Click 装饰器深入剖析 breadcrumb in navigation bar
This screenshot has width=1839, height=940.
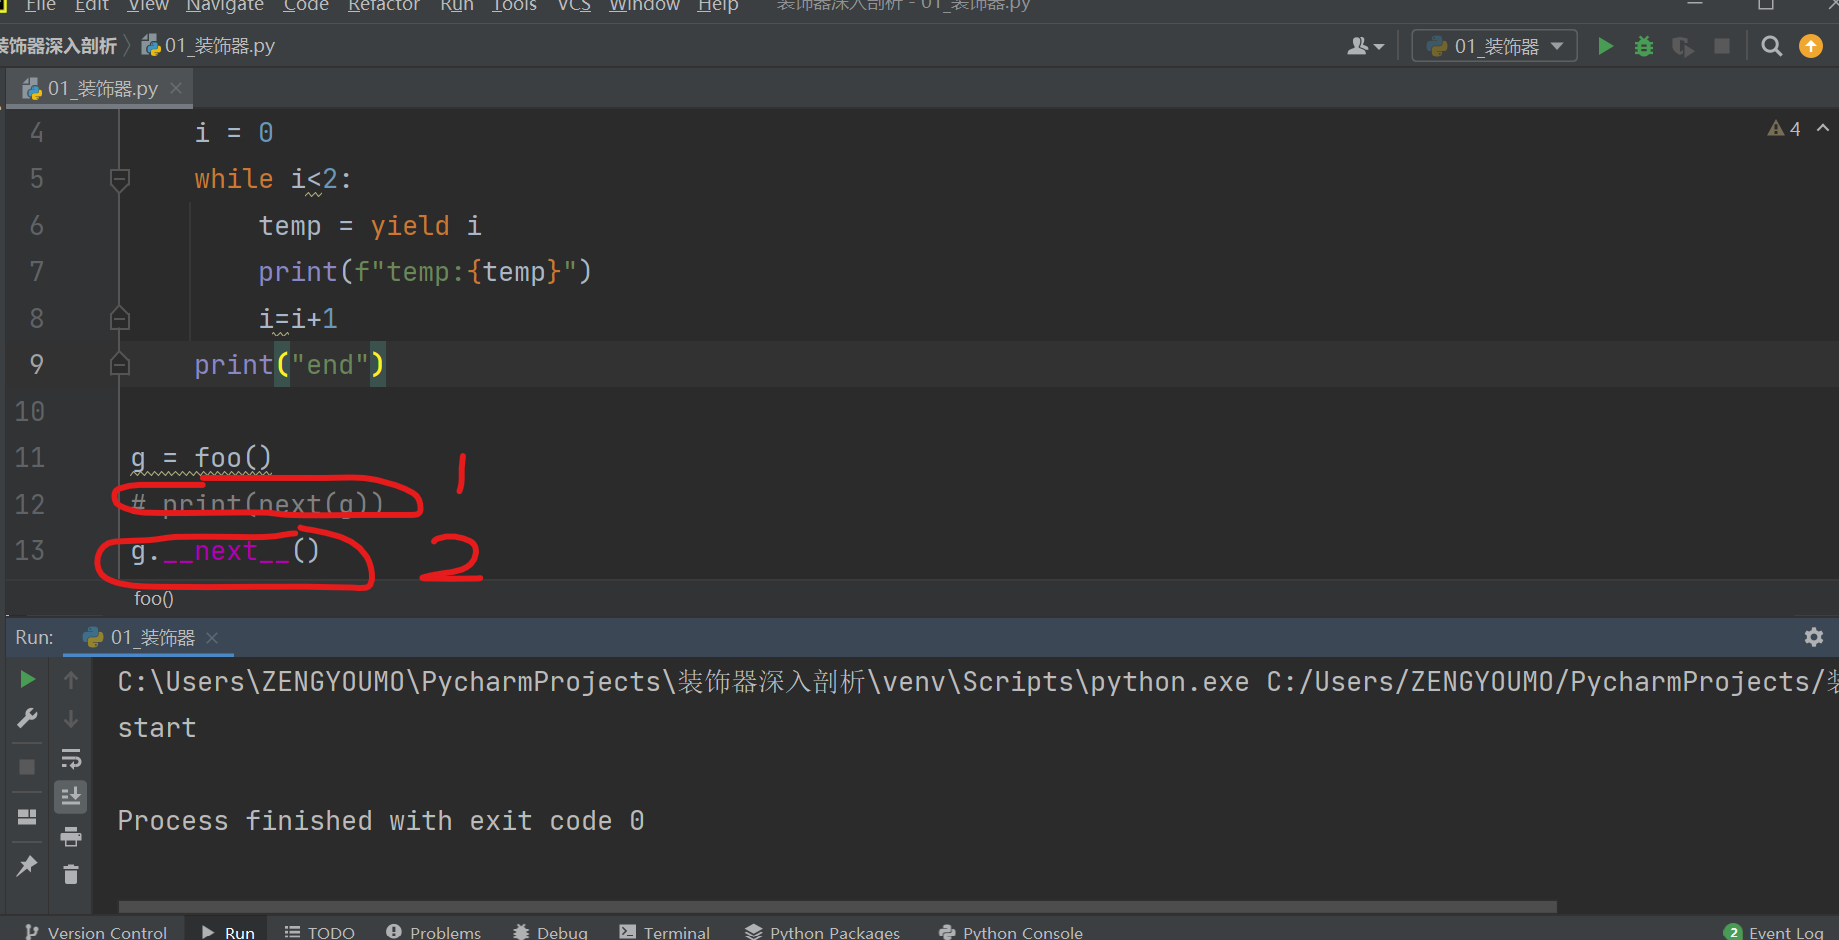58,46
